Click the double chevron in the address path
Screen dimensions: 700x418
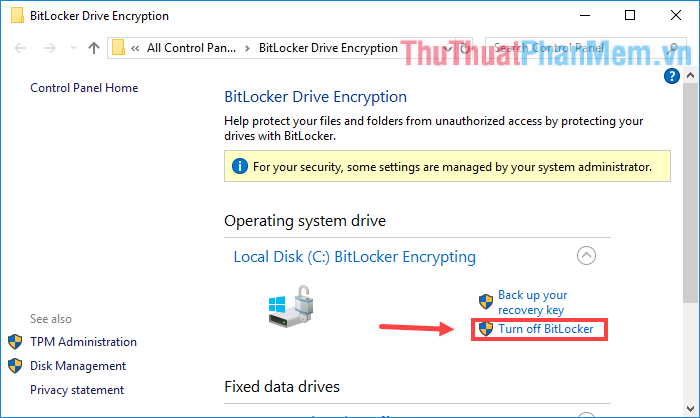(135, 48)
